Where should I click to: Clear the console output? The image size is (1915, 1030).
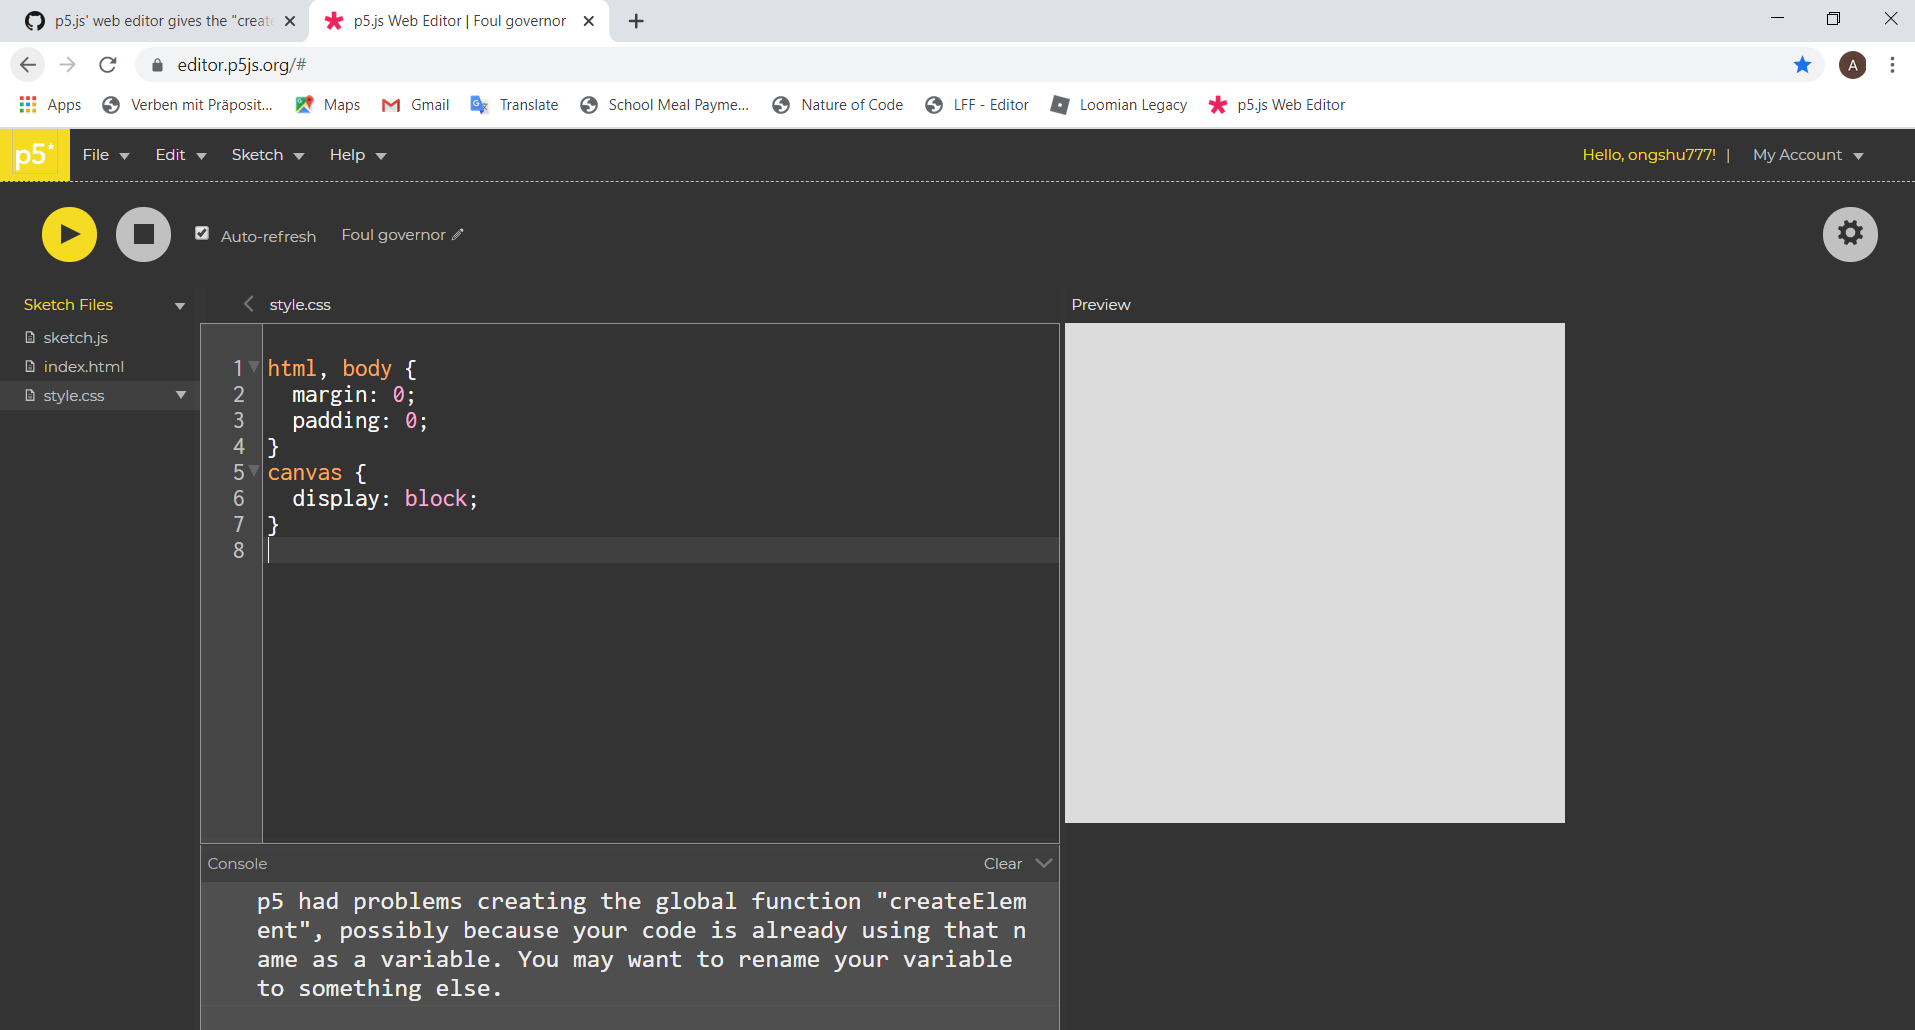coord(1001,863)
